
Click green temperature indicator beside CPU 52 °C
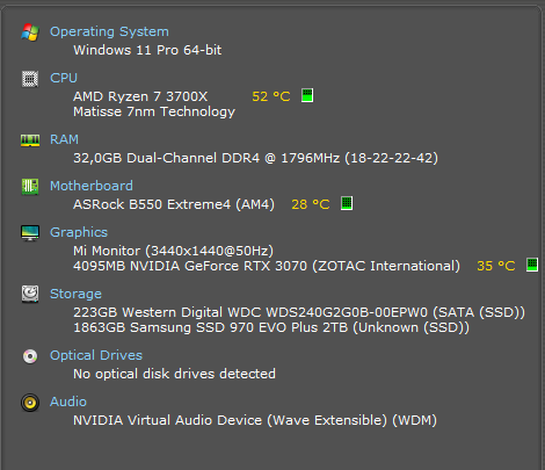[x=307, y=96]
